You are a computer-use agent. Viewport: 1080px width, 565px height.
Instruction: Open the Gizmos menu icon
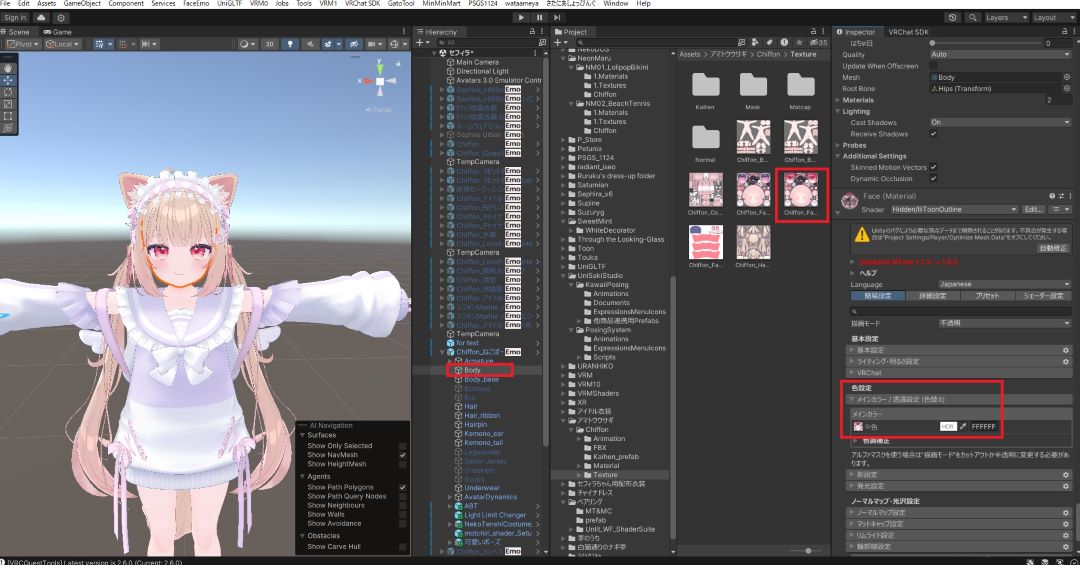pos(396,44)
